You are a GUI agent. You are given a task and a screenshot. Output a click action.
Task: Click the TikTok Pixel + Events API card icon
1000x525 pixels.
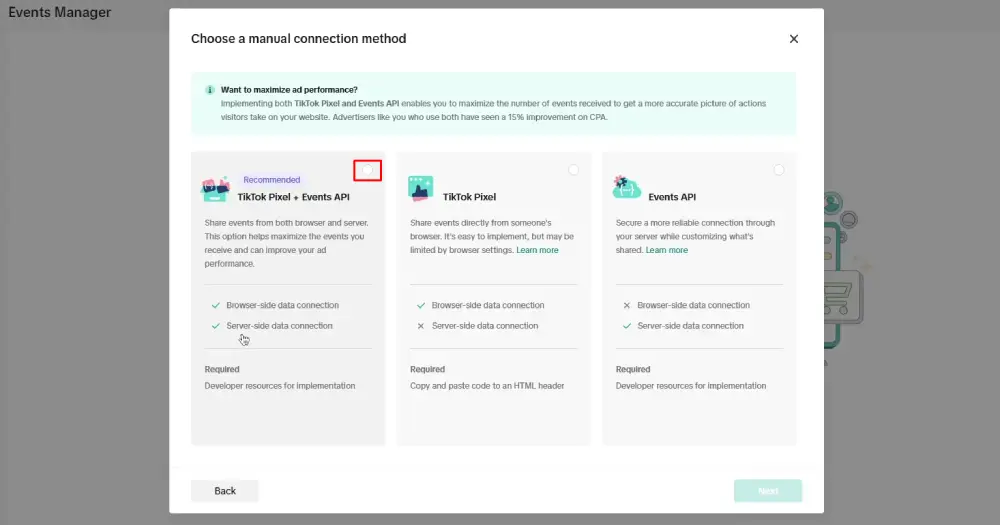216,190
